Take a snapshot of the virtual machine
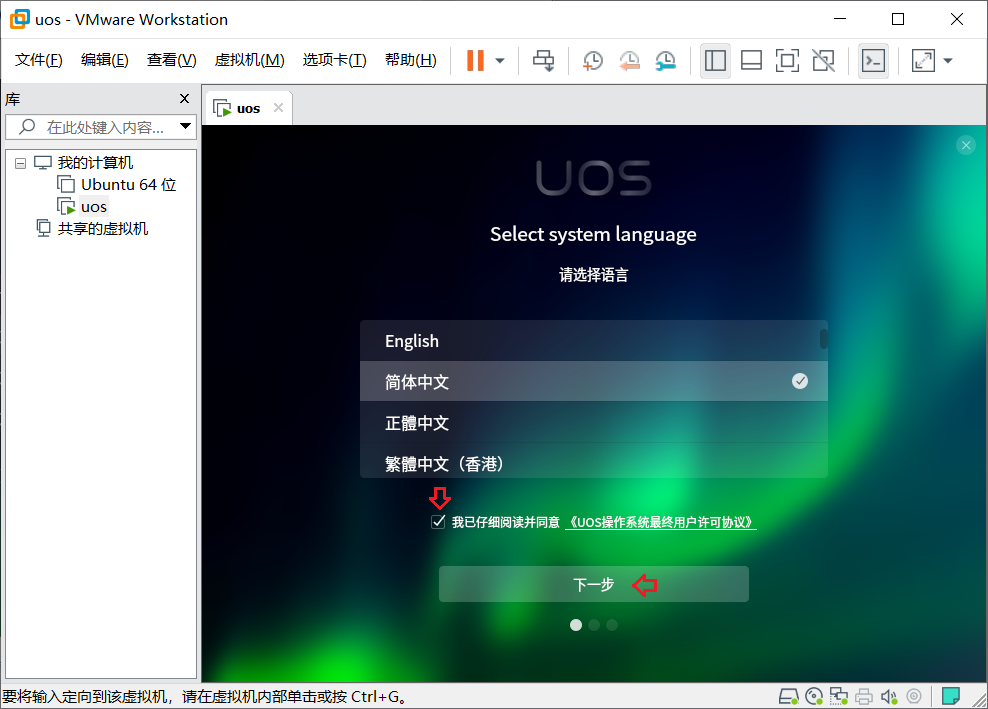The image size is (988, 709). pyautogui.click(x=592, y=60)
